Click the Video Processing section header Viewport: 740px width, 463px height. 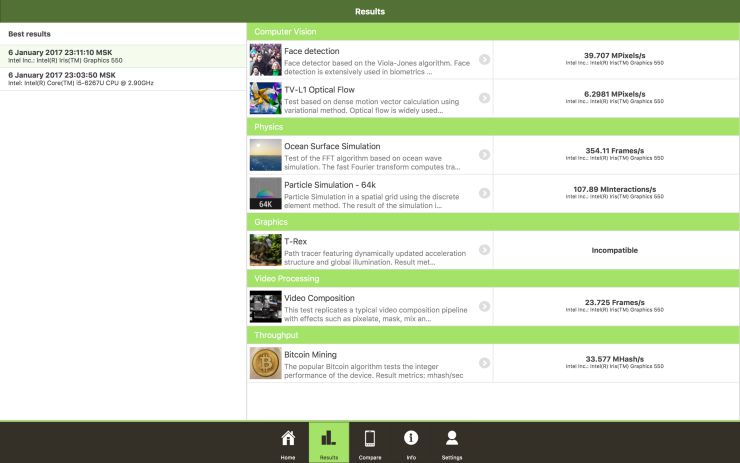493,278
